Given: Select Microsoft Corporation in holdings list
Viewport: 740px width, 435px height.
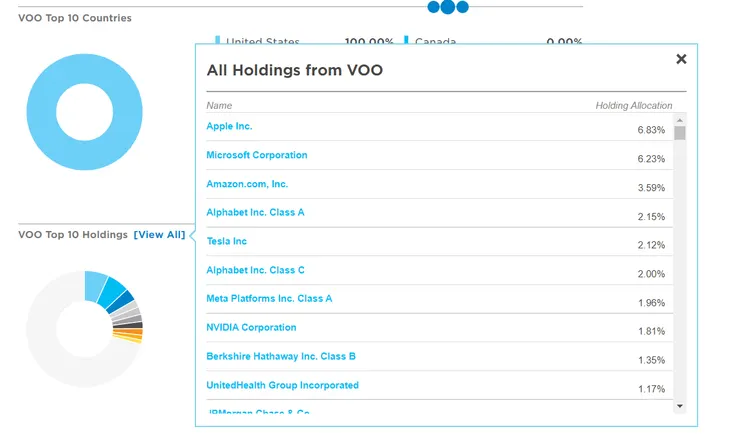Looking at the screenshot, I should pyautogui.click(x=256, y=155).
